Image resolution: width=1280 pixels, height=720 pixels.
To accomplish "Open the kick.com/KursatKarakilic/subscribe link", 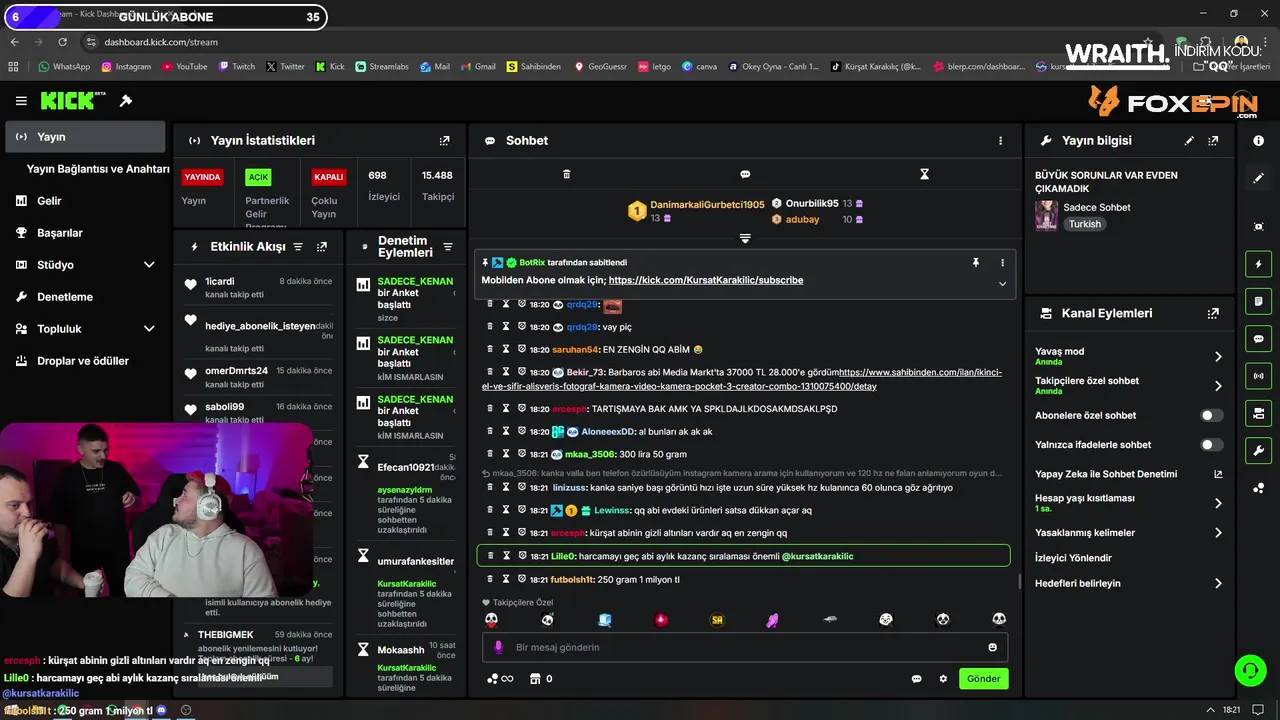I will (706, 280).
